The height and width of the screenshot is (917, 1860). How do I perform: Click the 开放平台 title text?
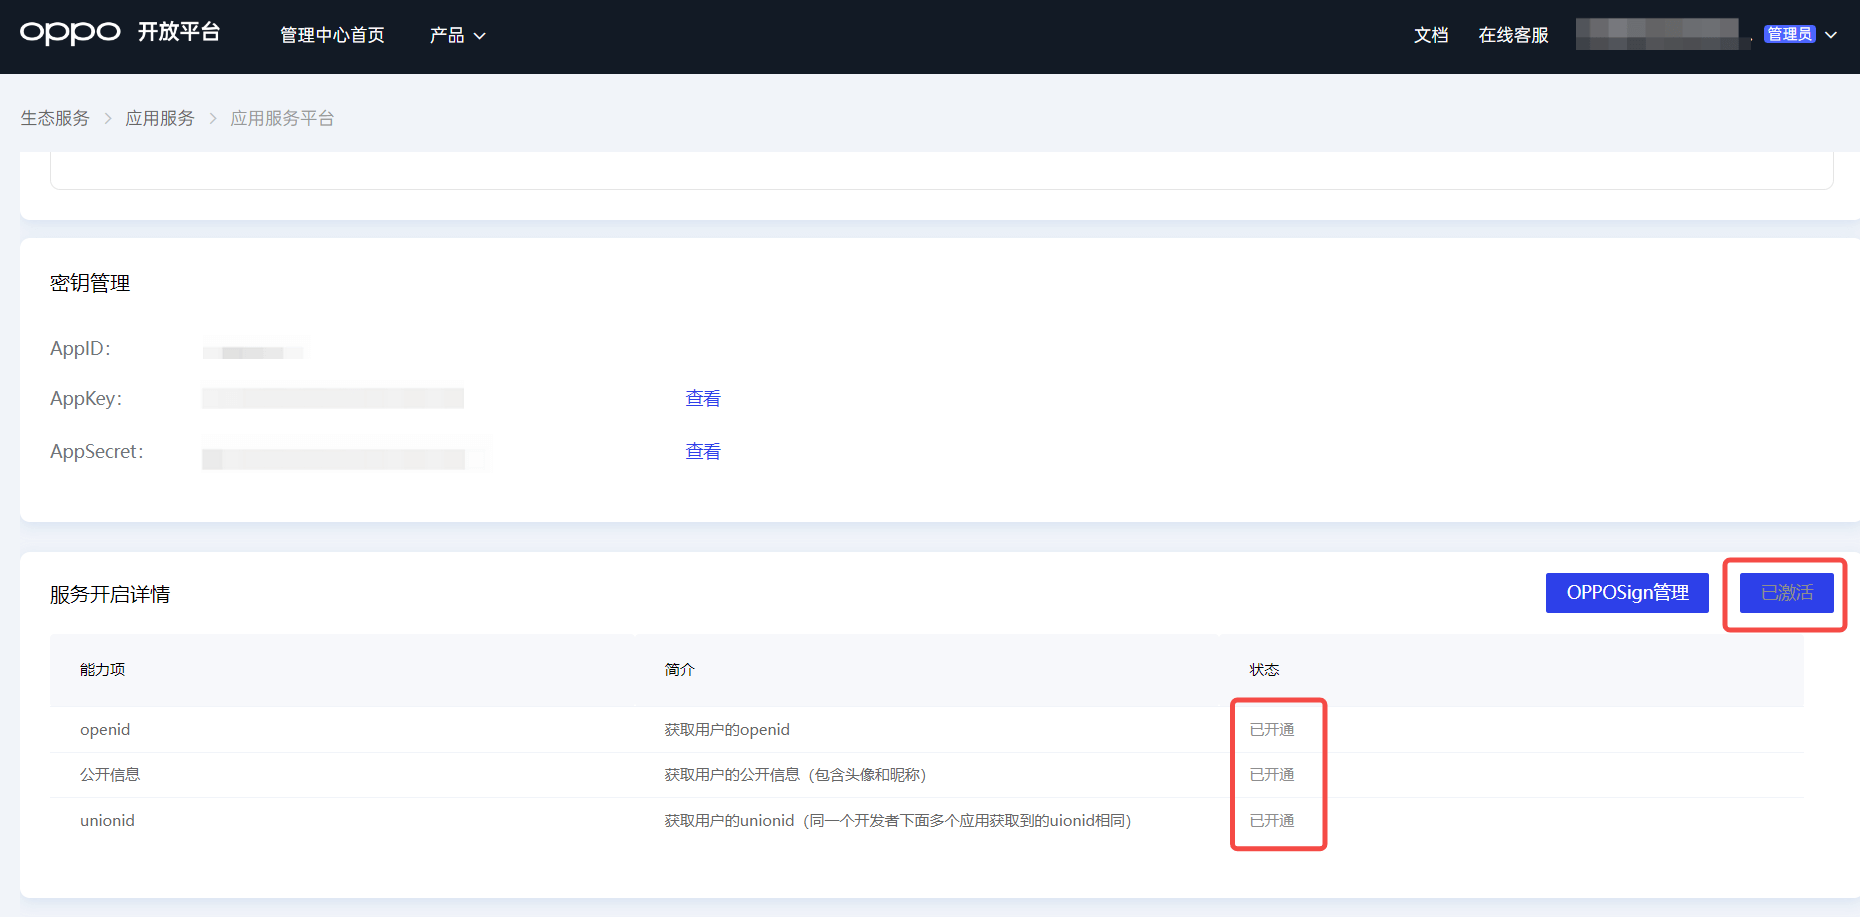coord(179,32)
